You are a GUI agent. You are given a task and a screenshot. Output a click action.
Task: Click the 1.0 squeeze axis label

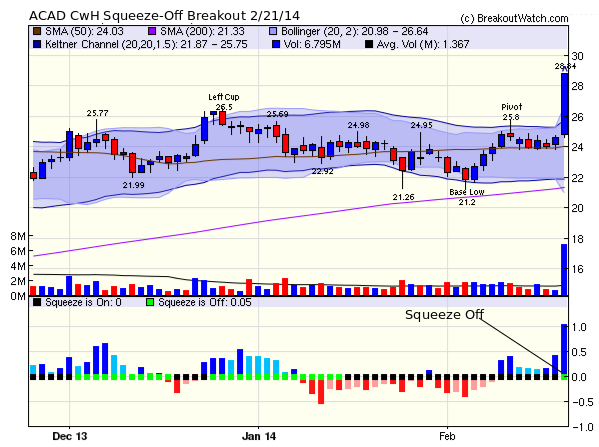[x=579, y=327]
